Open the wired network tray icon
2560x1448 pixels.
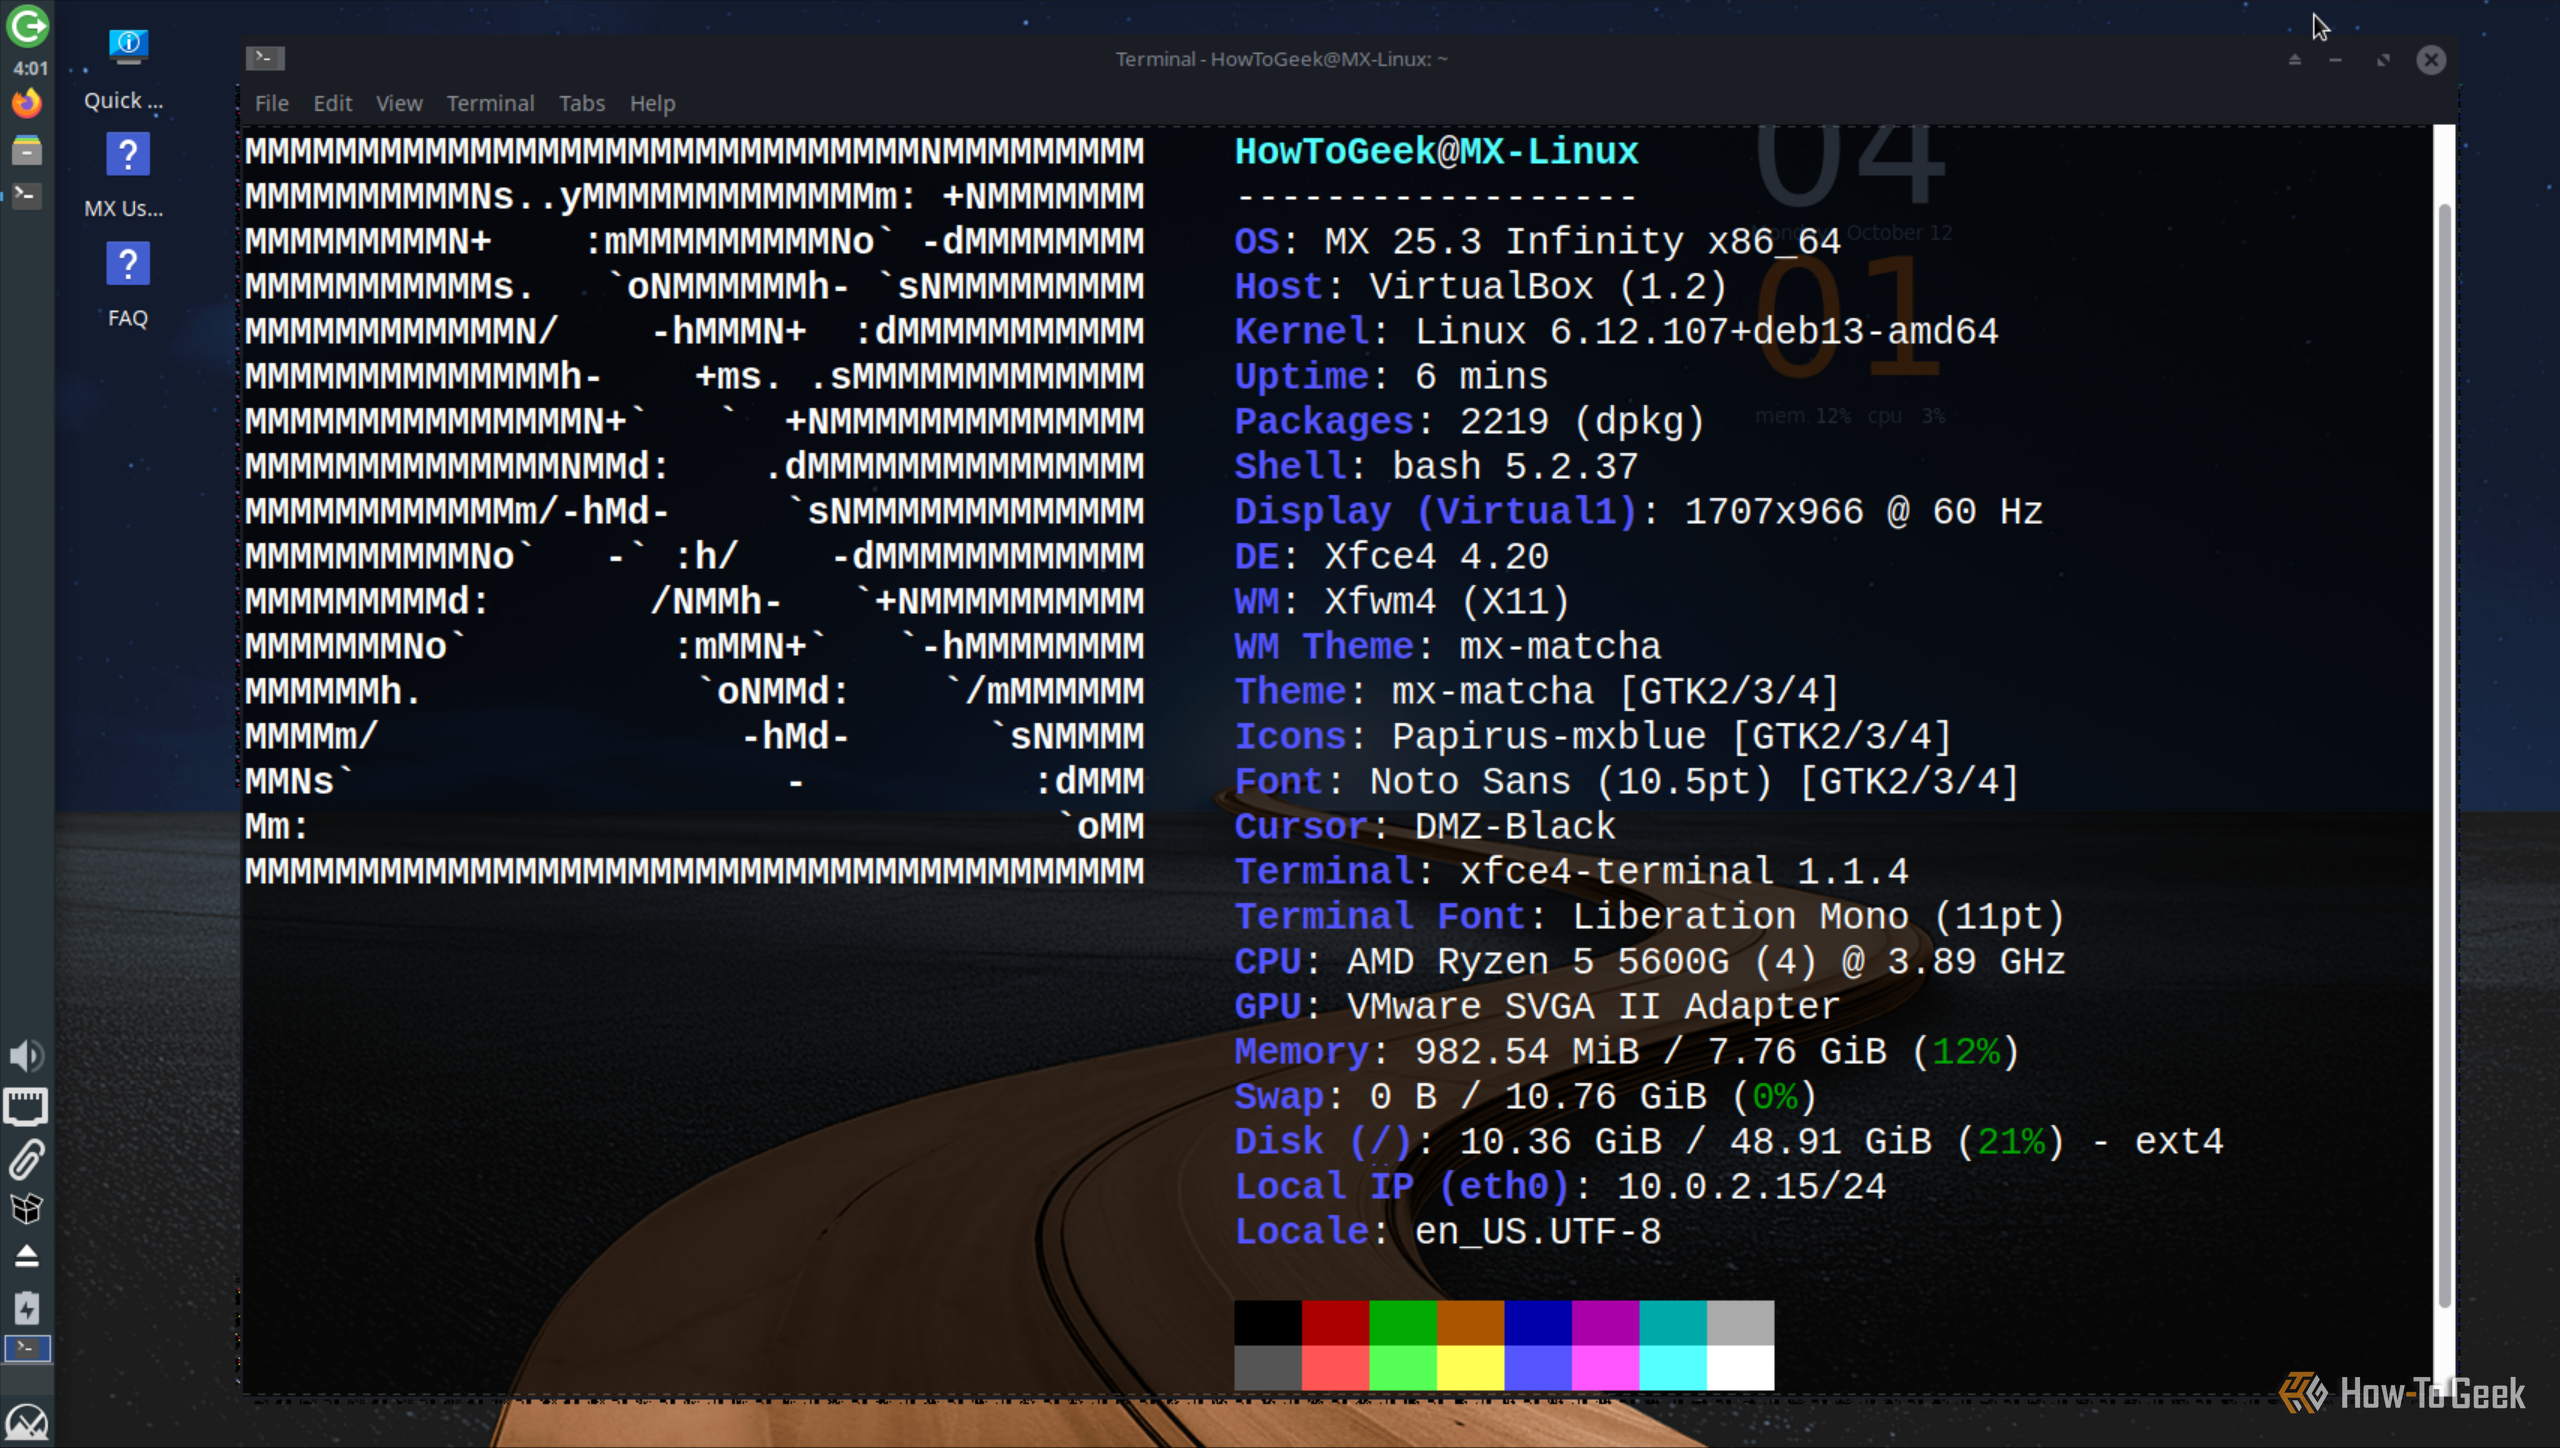[27, 1107]
